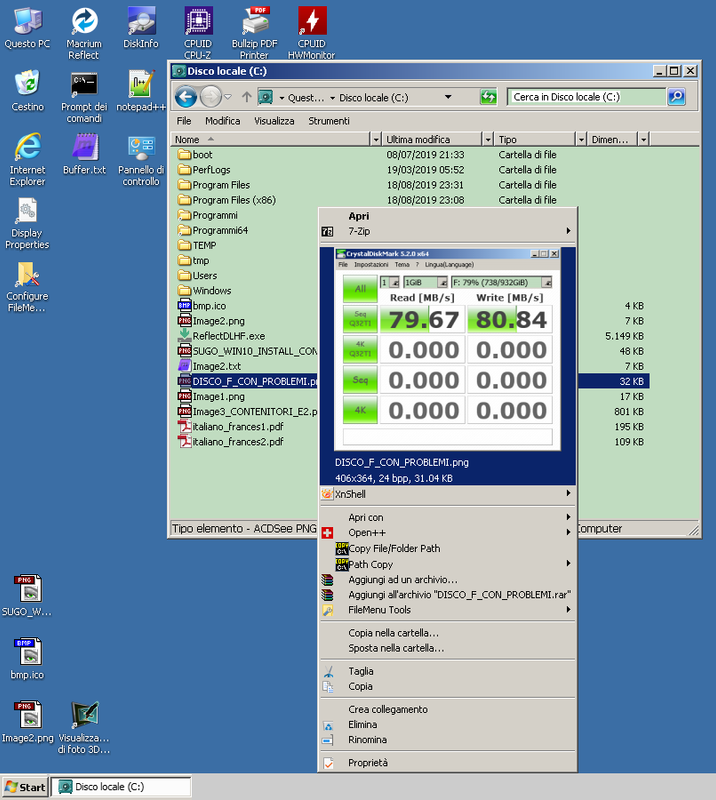This screenshot has width=716, height=800.
Task: Select italiano_frances1.pdf file row
Action: pyautogui.click(x=231, y=427)
